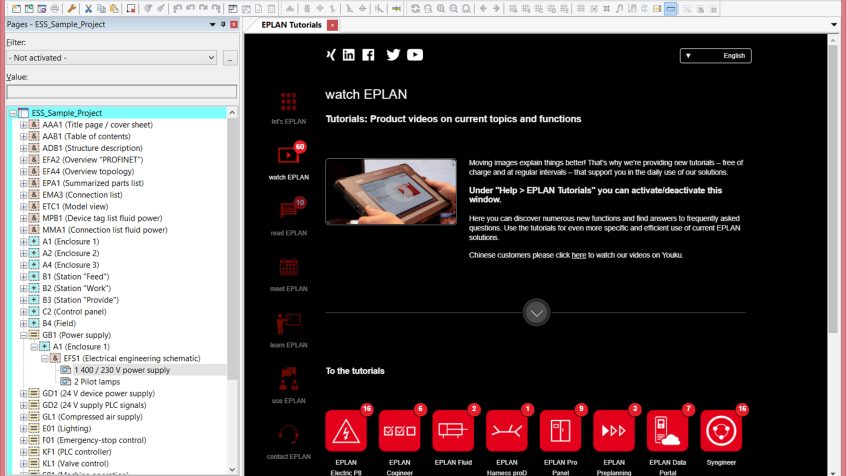Select E01 Lighting tree item

[67, 429]
